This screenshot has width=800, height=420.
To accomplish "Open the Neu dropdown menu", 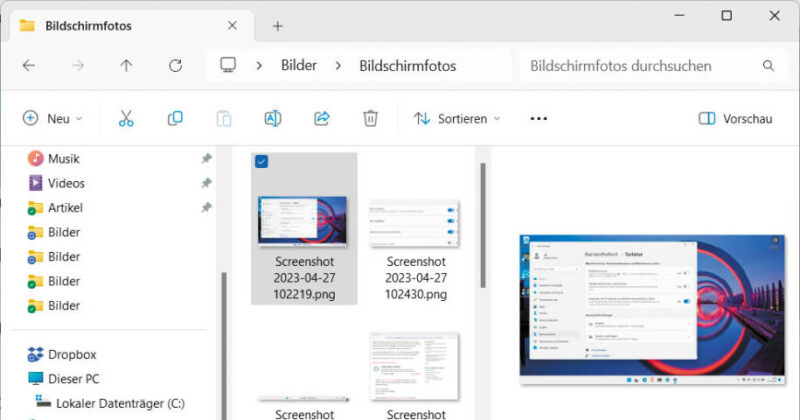I will click(x=53, y=118).
